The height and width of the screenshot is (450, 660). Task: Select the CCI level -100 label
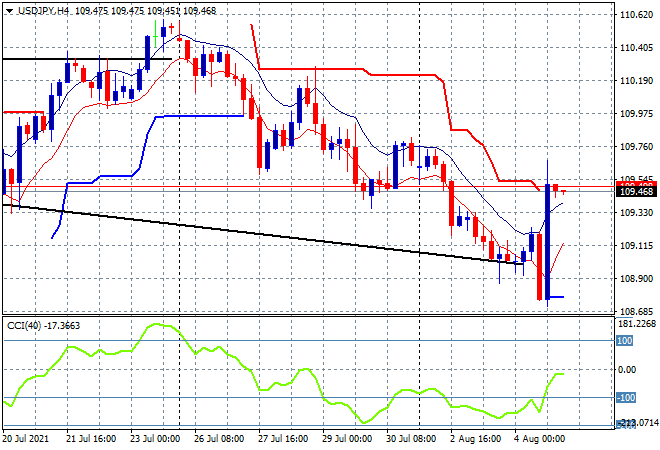(x=626, y=397)
